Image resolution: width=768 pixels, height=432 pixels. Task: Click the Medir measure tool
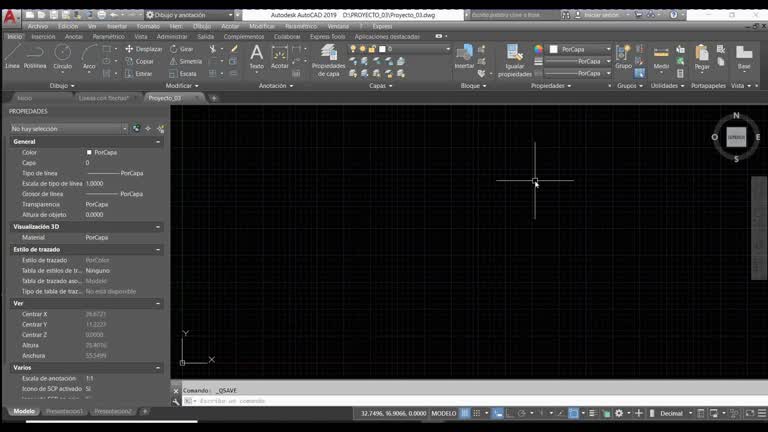pyautogui.click(x=661, y=57)
